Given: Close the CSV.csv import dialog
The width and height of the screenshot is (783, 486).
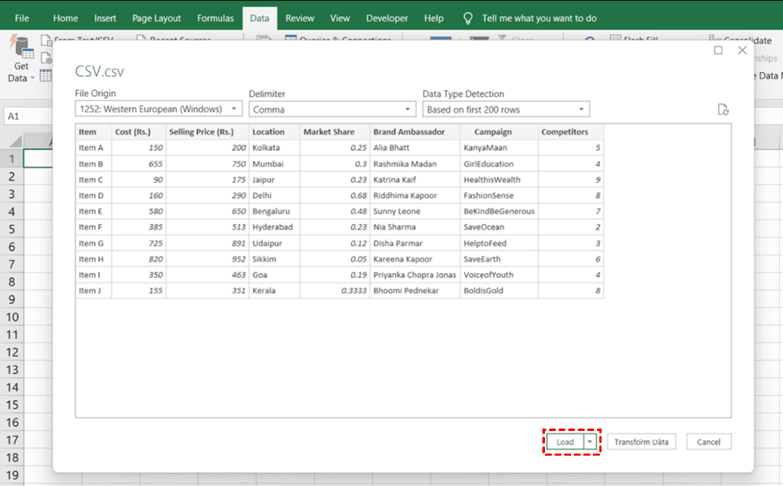Looking at the screenshot, I should (742, 50).
